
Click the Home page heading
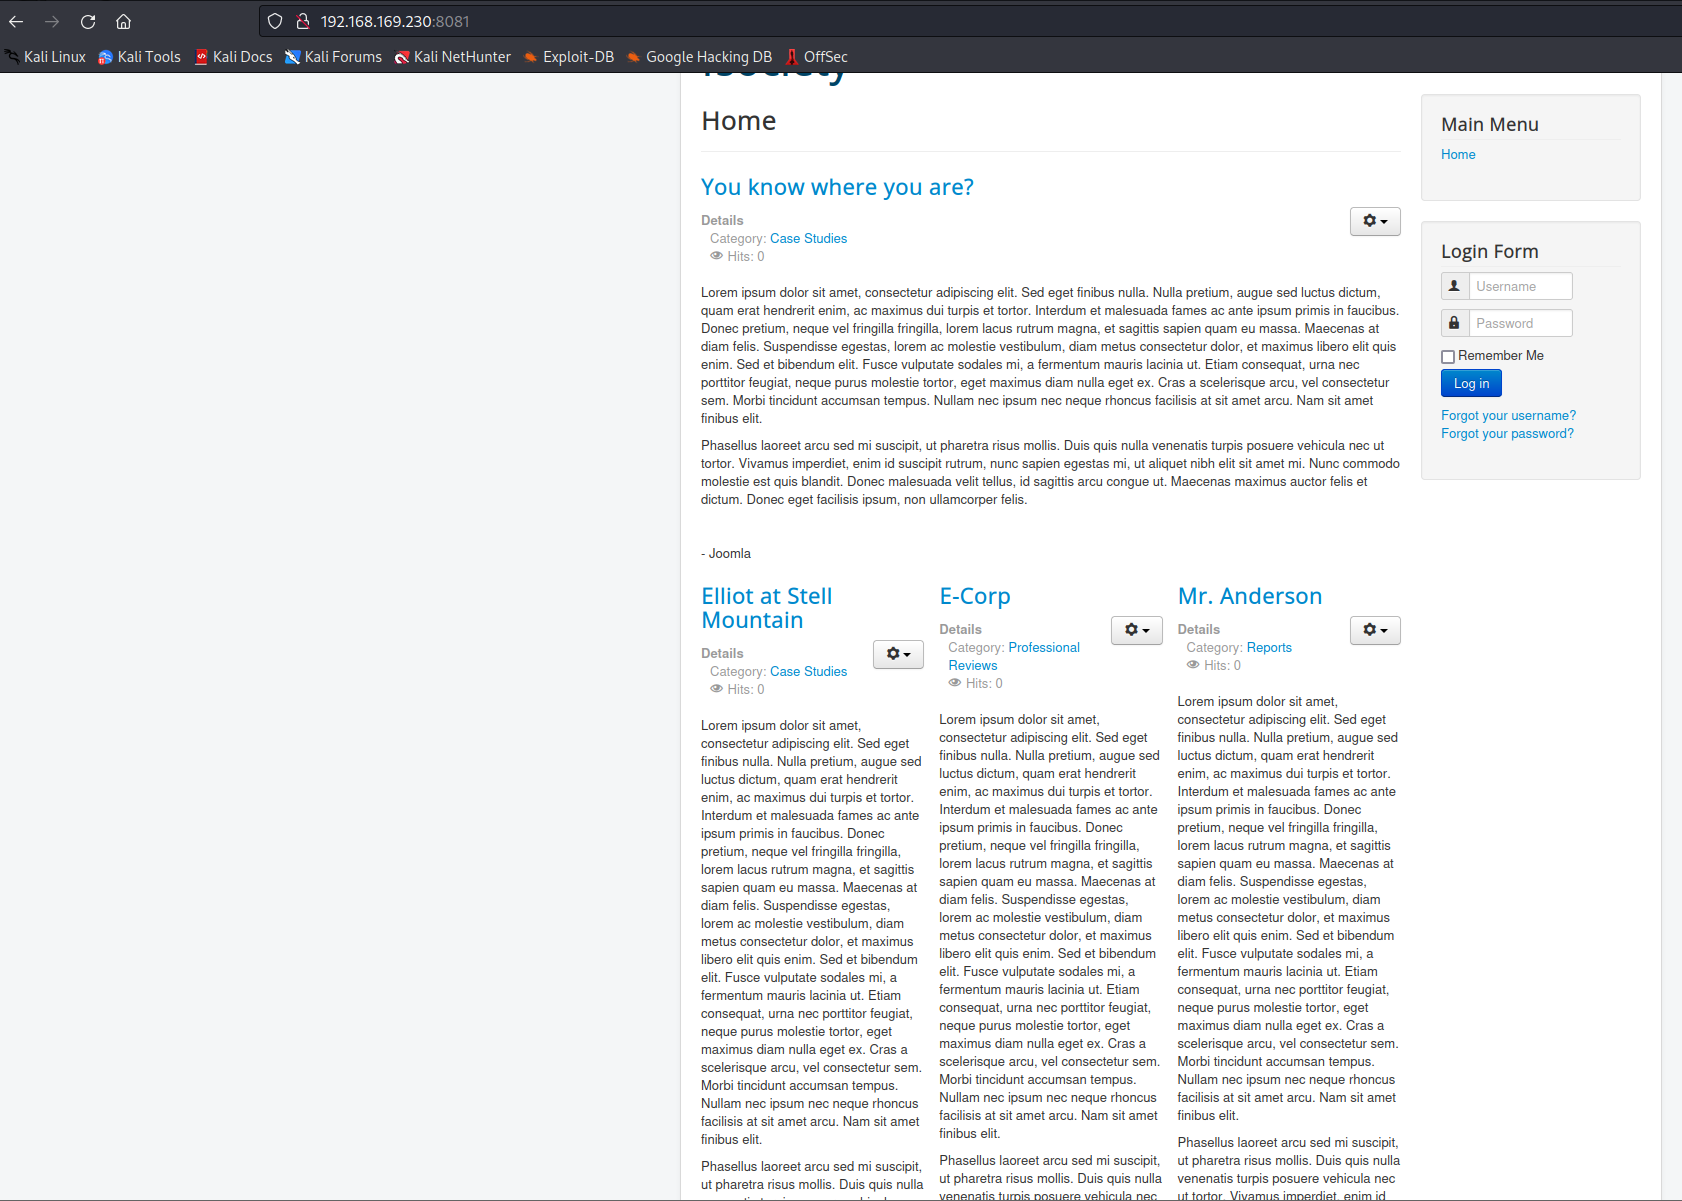pyautogui.click(x=739, y=121)
